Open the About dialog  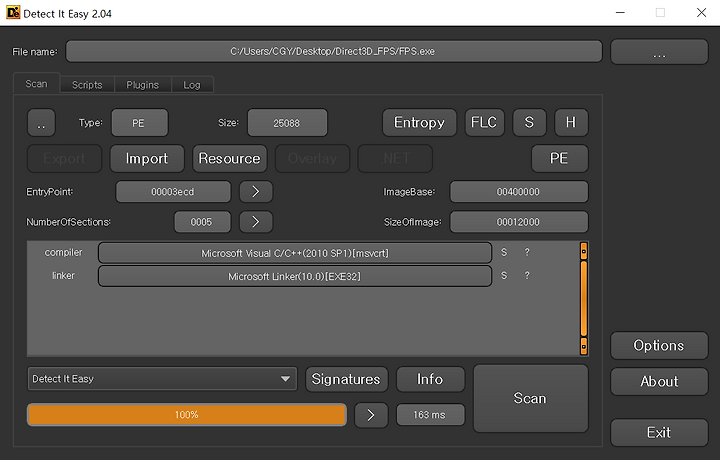pos(659,381)
